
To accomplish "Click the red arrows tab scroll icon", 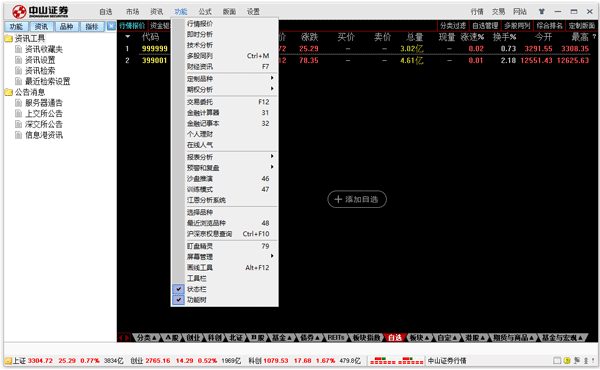I will tap(124, 337).
